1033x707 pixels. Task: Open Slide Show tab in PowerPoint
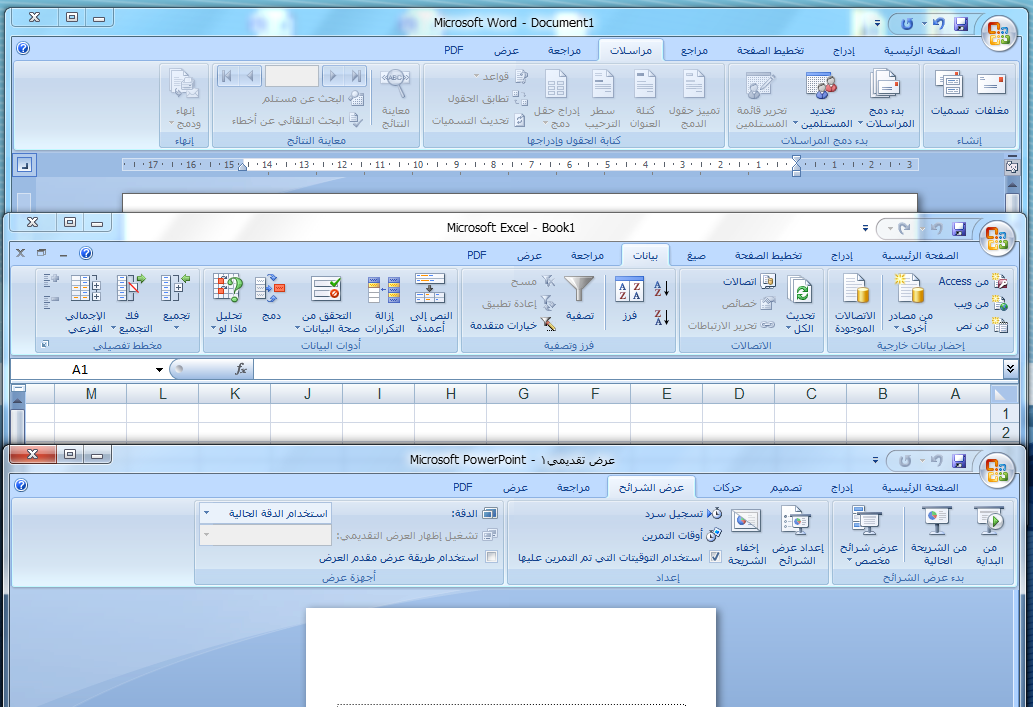(x=651, y=488)
